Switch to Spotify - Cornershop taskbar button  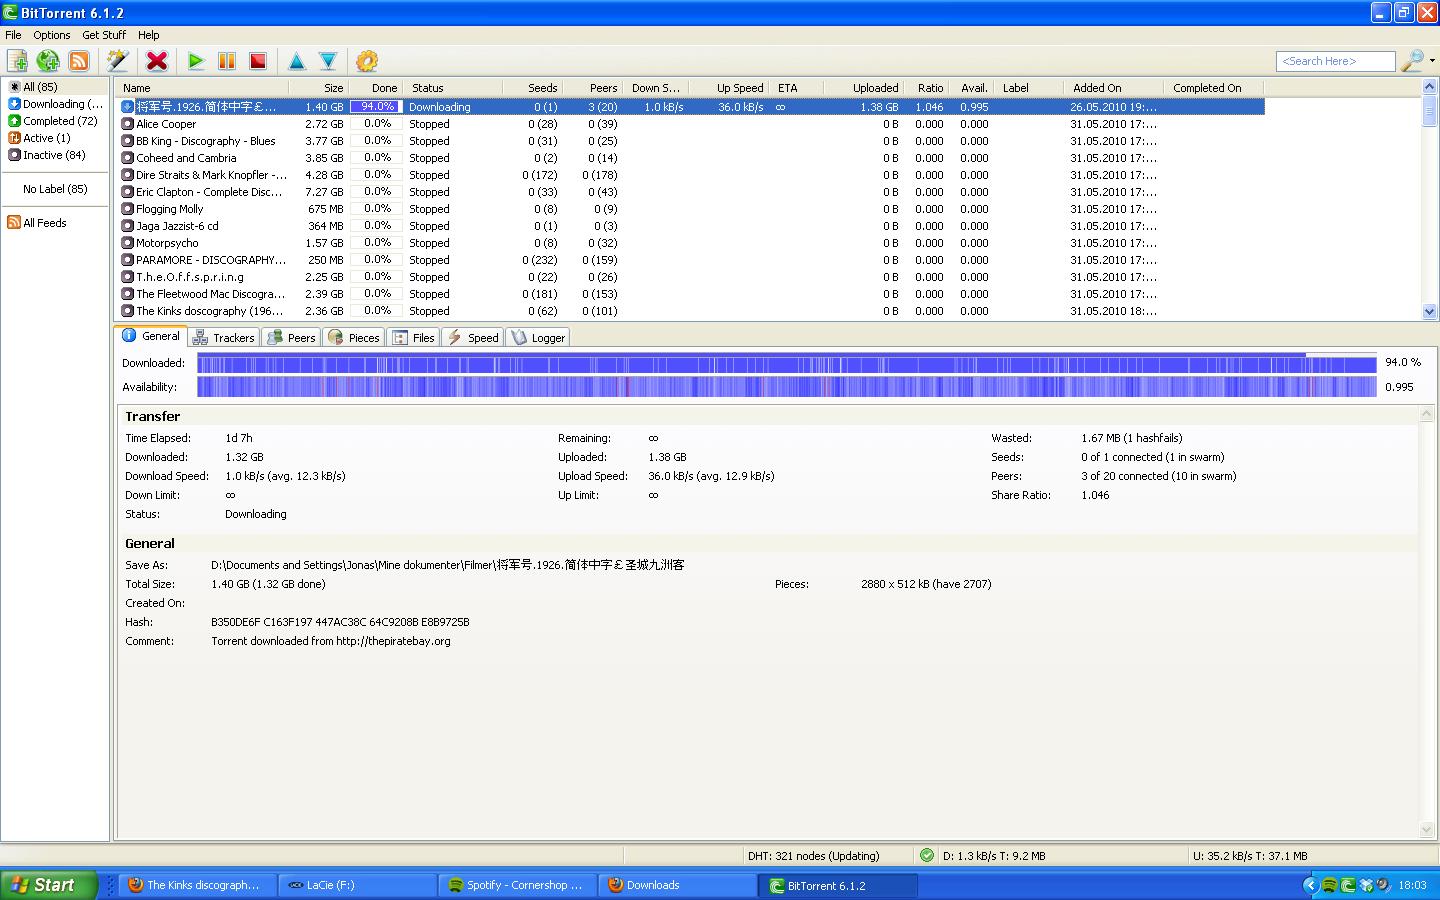(517, 885)
